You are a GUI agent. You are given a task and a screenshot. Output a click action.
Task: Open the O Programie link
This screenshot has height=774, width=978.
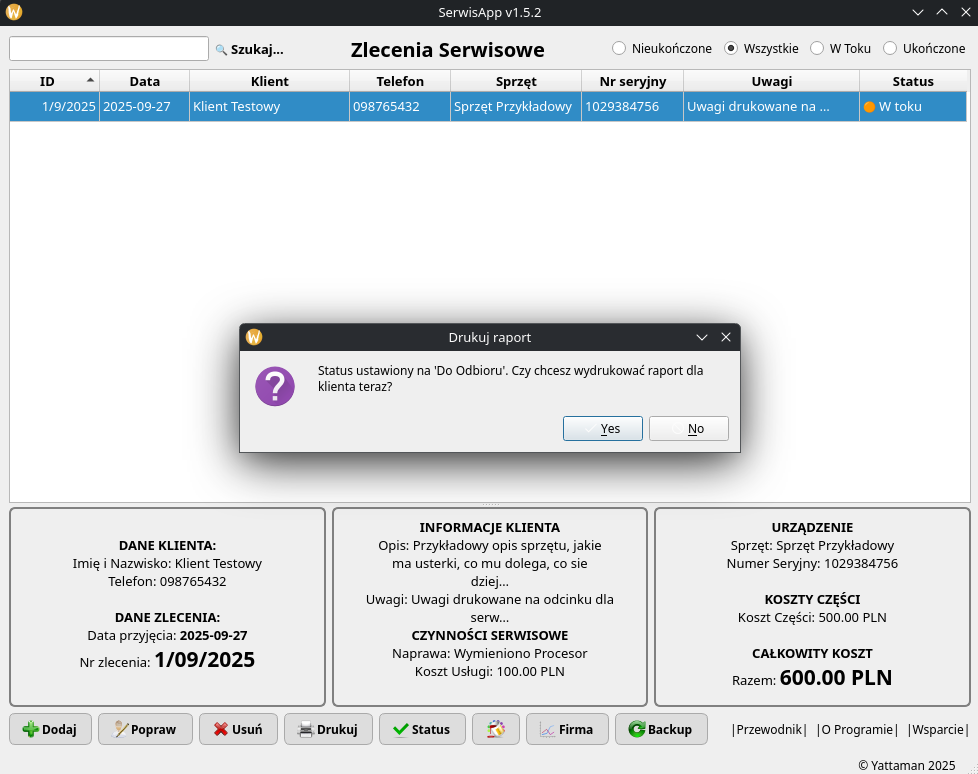pos(857,729)
